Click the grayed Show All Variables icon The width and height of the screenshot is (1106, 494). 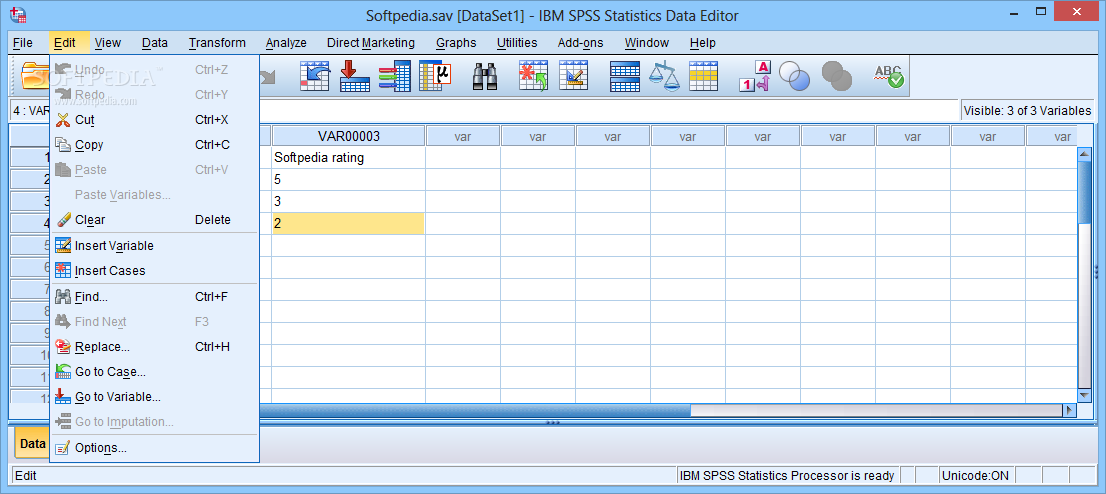coord(837,76)
